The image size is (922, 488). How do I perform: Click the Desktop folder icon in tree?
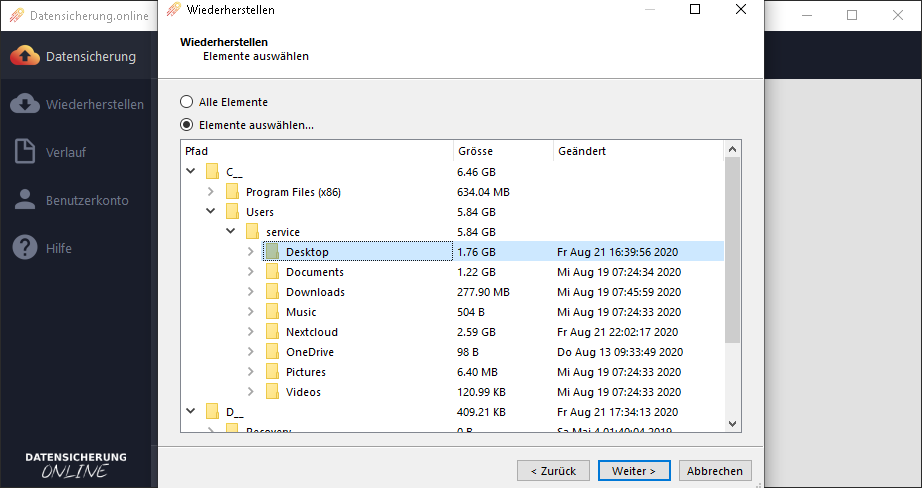272,252
